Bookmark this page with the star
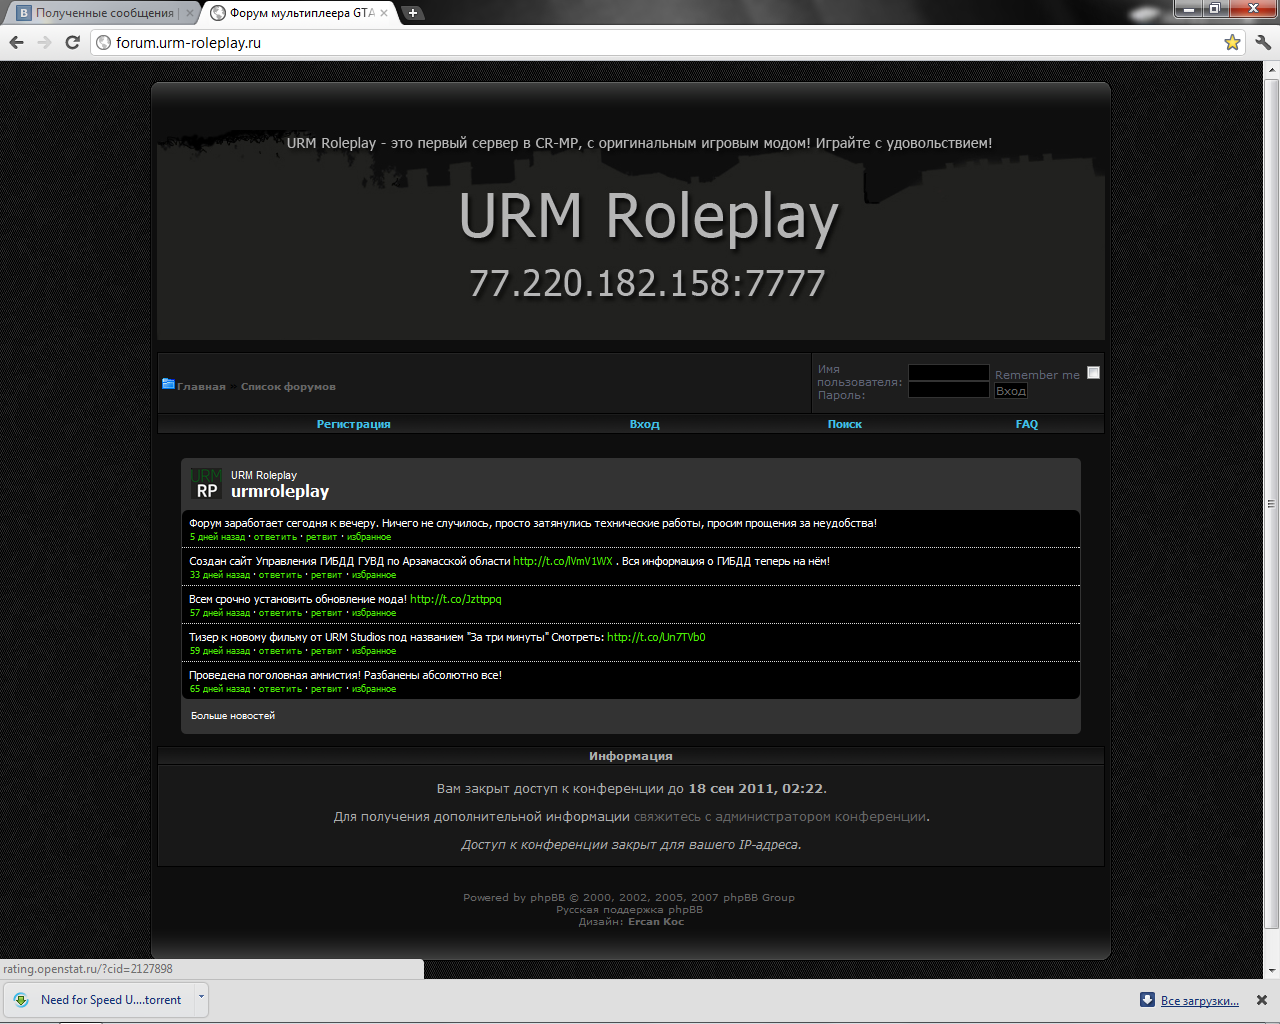 (x=1232, y=42)
